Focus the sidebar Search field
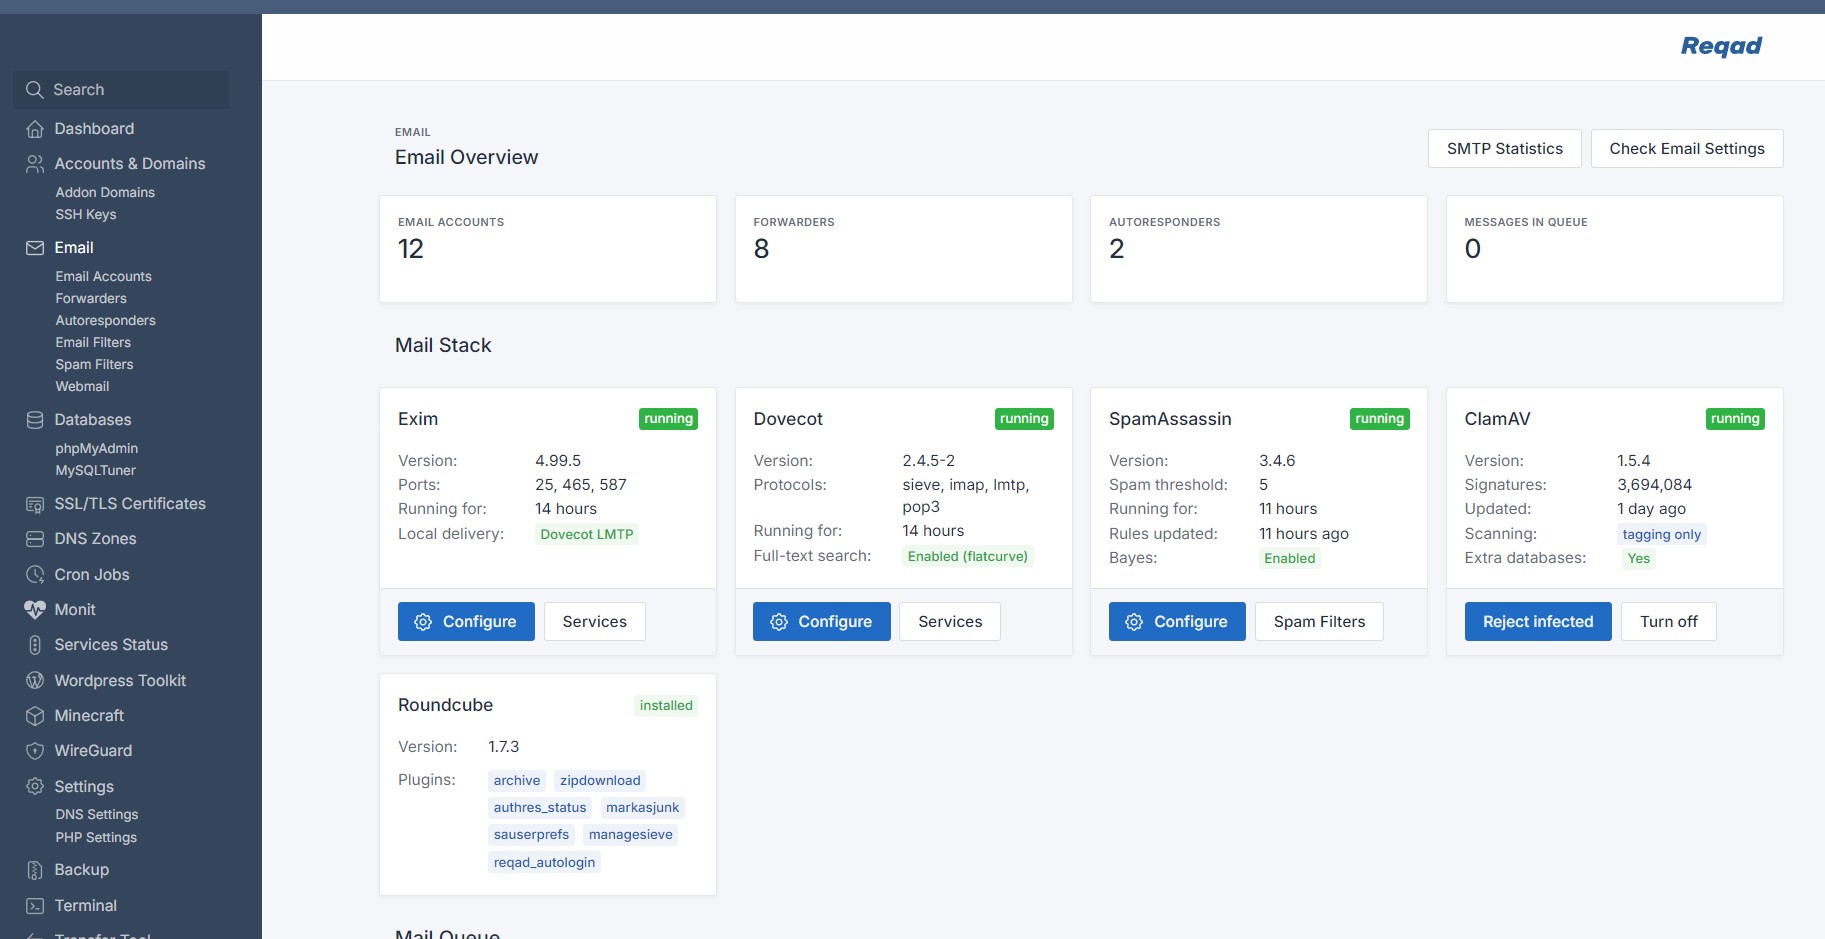This screenshot has width=1825, height=939. 122,90
